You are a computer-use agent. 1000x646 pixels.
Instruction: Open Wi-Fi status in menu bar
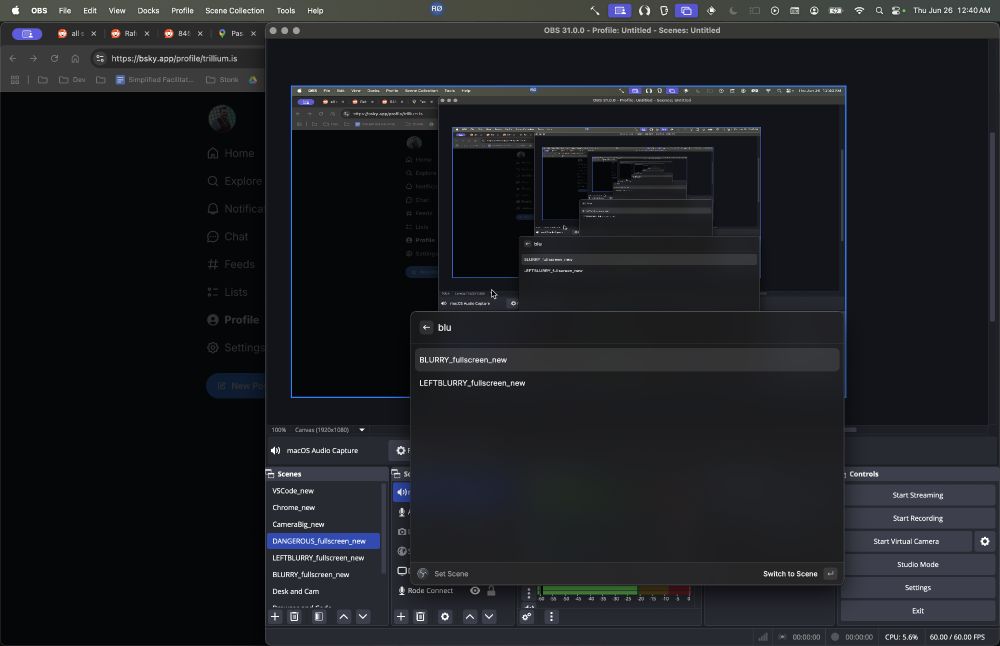pos(859,10)
